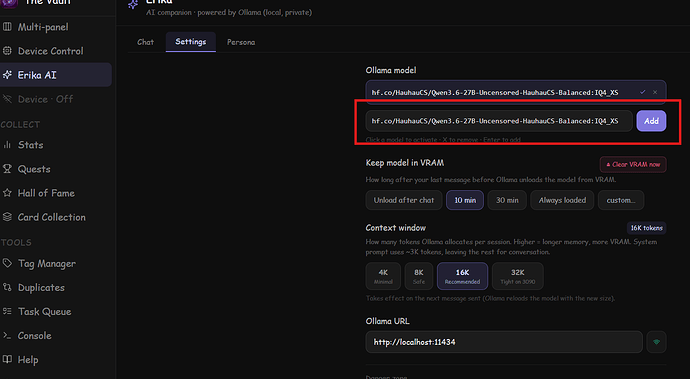Click the Help book icon
This screenshot has width=690, height=379.
click(x=7, y=360)
